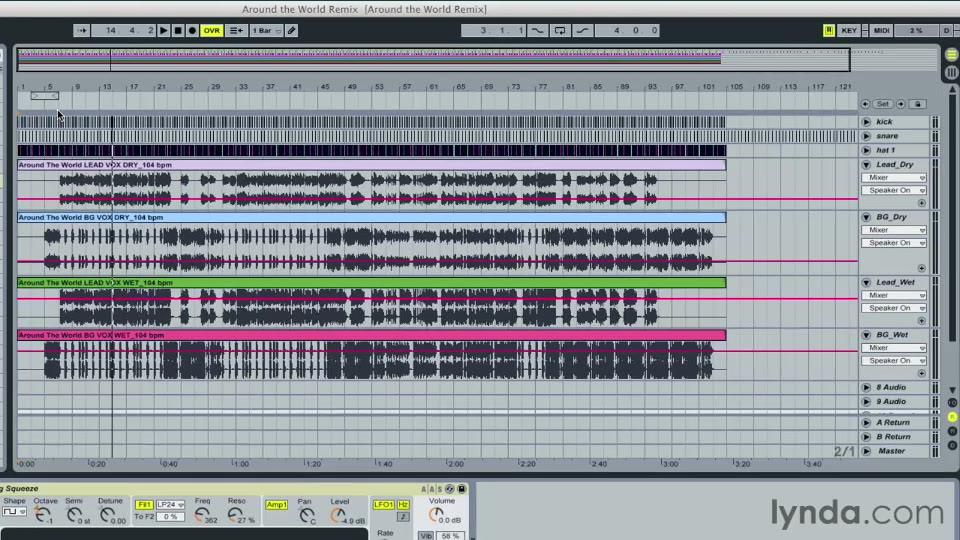This screenshot has width=960, height=540.
Task: Click the device Volume knob
Action: point(436,516)
